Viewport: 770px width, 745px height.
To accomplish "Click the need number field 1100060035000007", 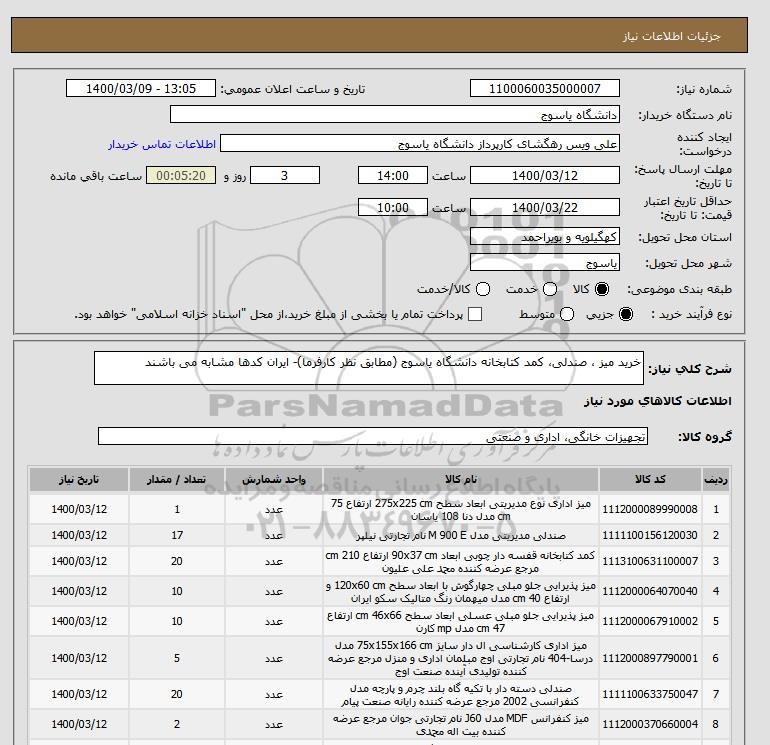I will point(545,88).
